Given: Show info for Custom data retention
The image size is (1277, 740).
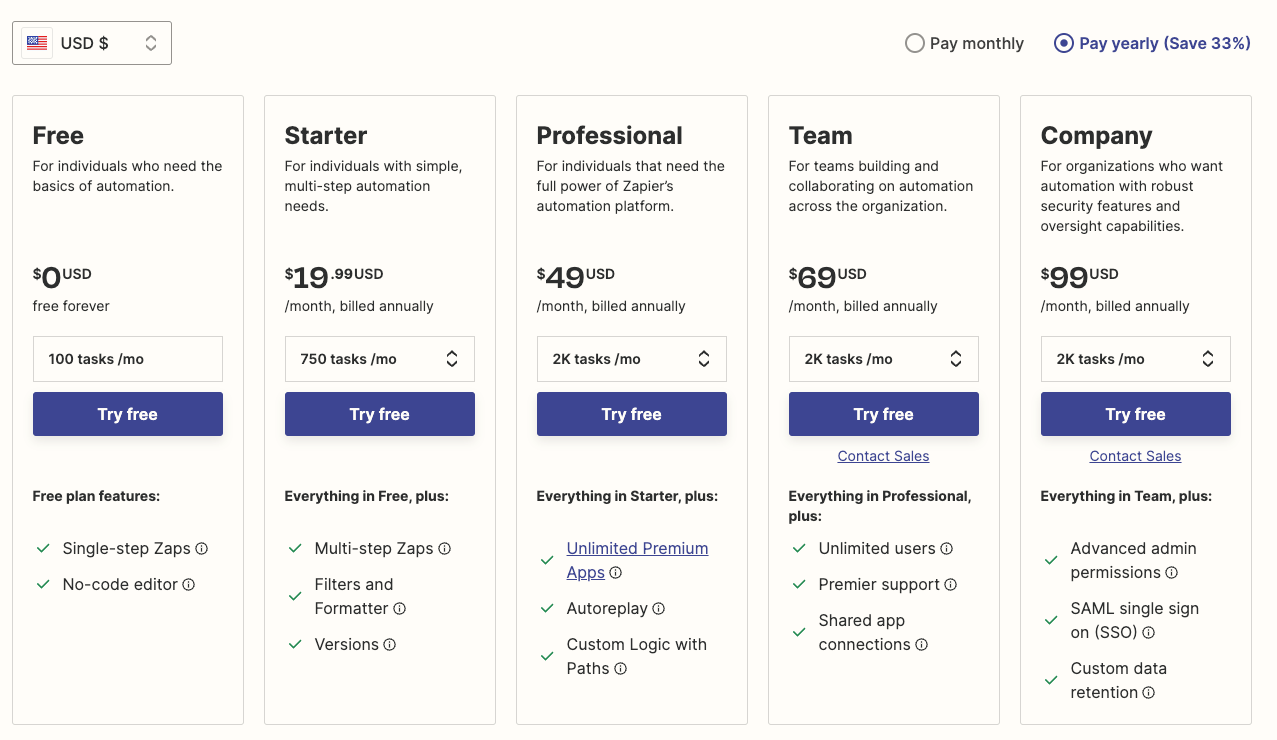Looking at the screenshot, I should click(1149, 693).
